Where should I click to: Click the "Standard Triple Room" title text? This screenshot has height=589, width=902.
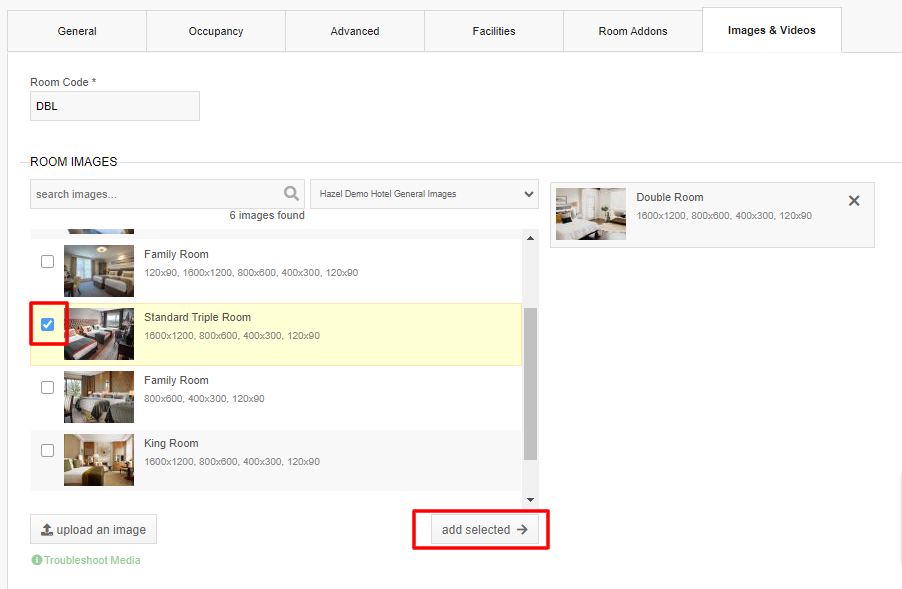[197, 317]
